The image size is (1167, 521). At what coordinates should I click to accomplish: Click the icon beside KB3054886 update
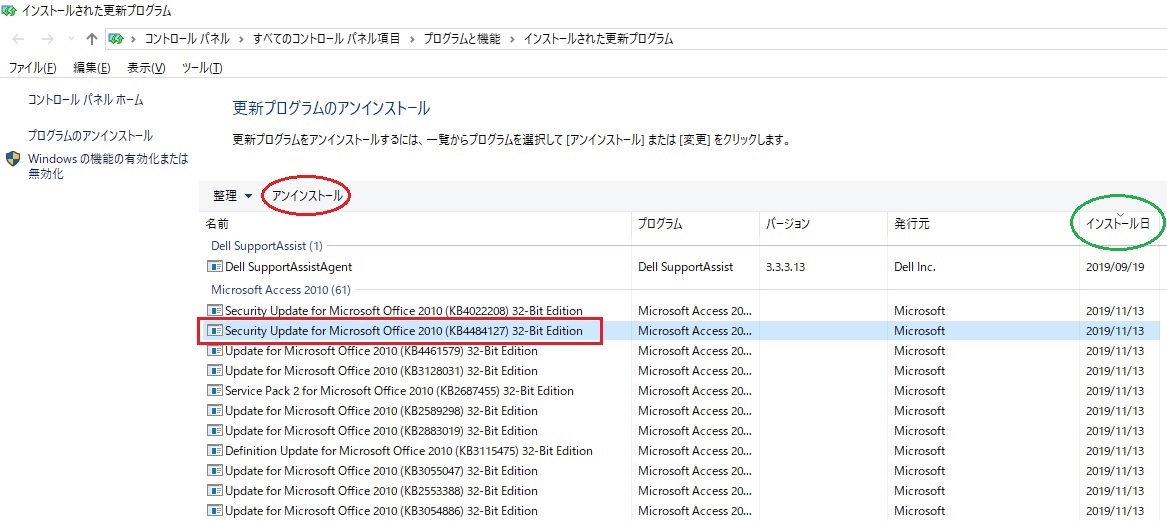pyautogui.click(x=214, y=511)
